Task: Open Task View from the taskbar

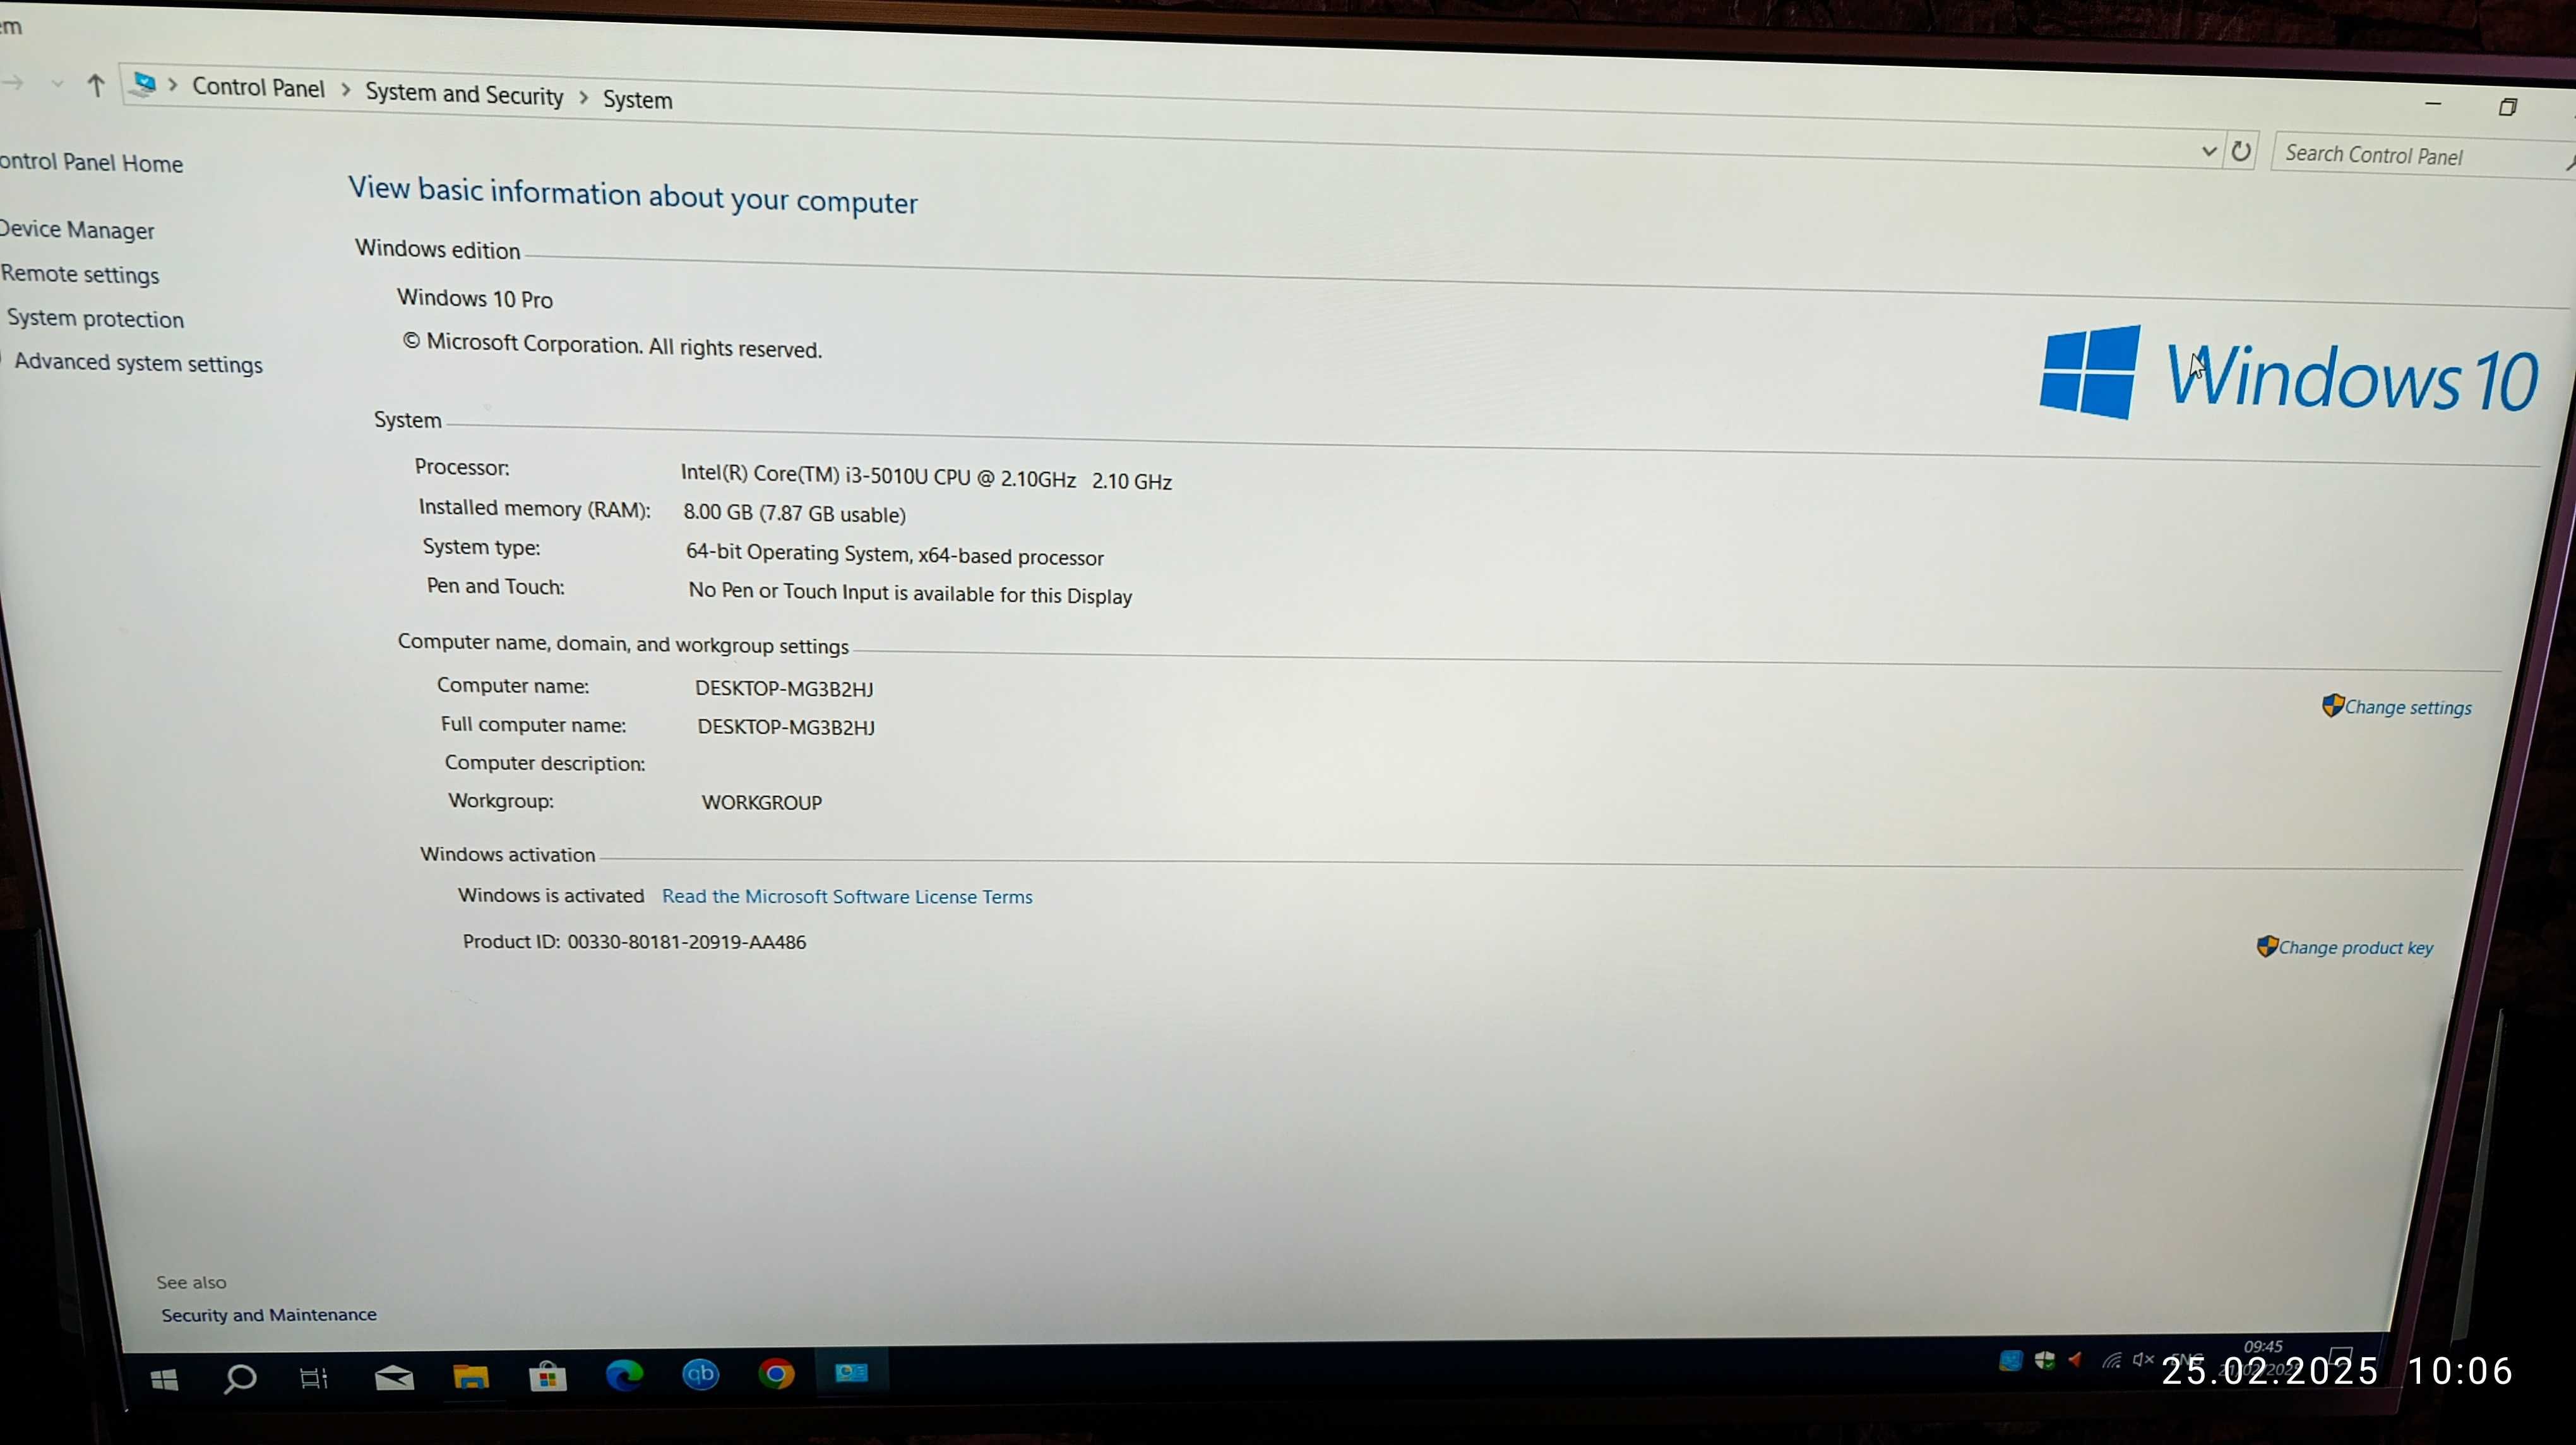Action: [314, 1379]
